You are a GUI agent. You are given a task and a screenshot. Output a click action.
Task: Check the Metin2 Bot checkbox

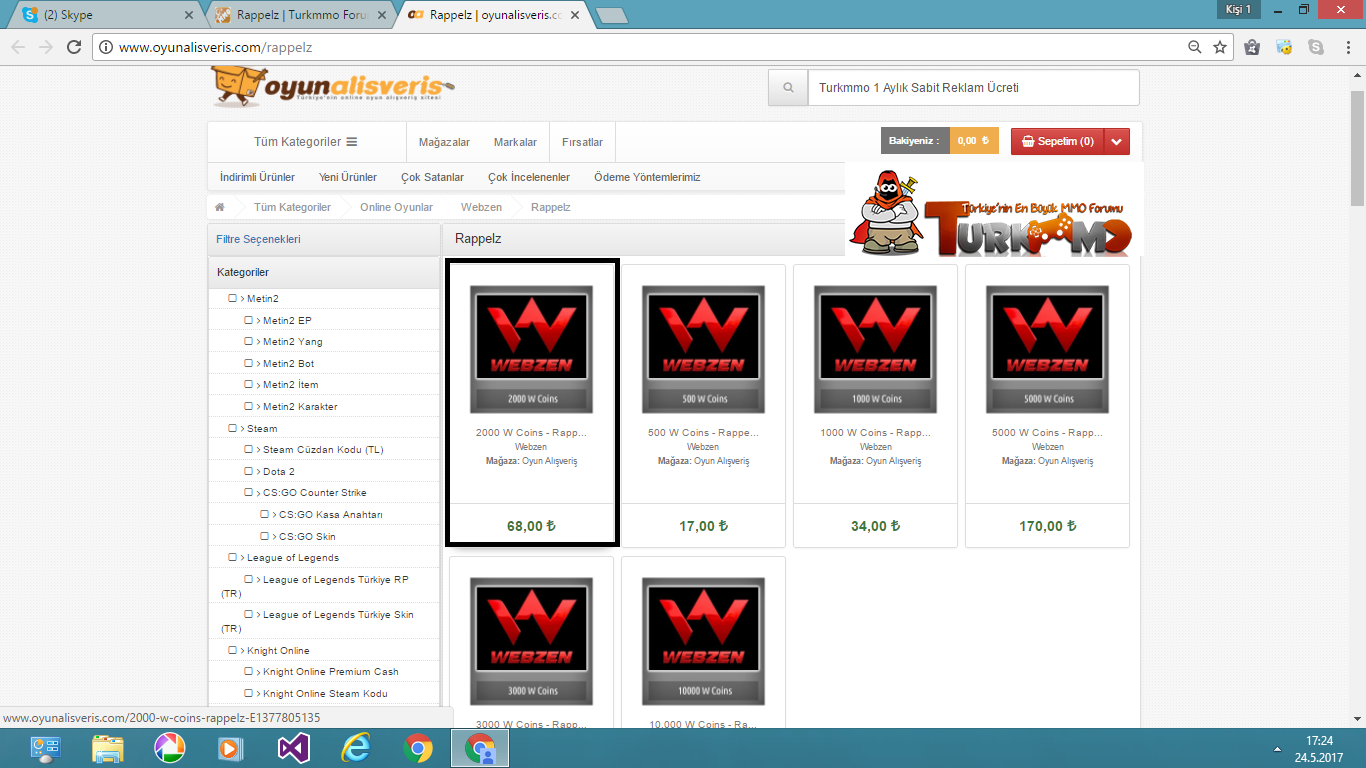[249, 363]
